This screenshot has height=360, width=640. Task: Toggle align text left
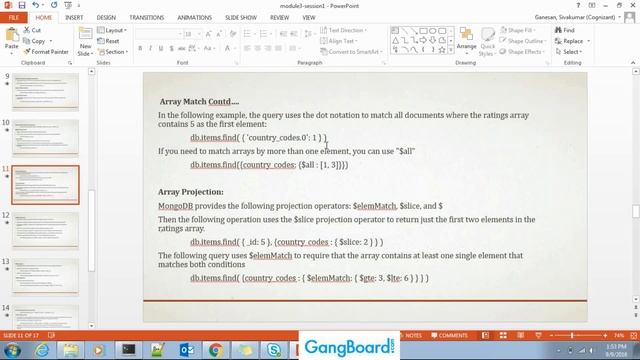247,48
